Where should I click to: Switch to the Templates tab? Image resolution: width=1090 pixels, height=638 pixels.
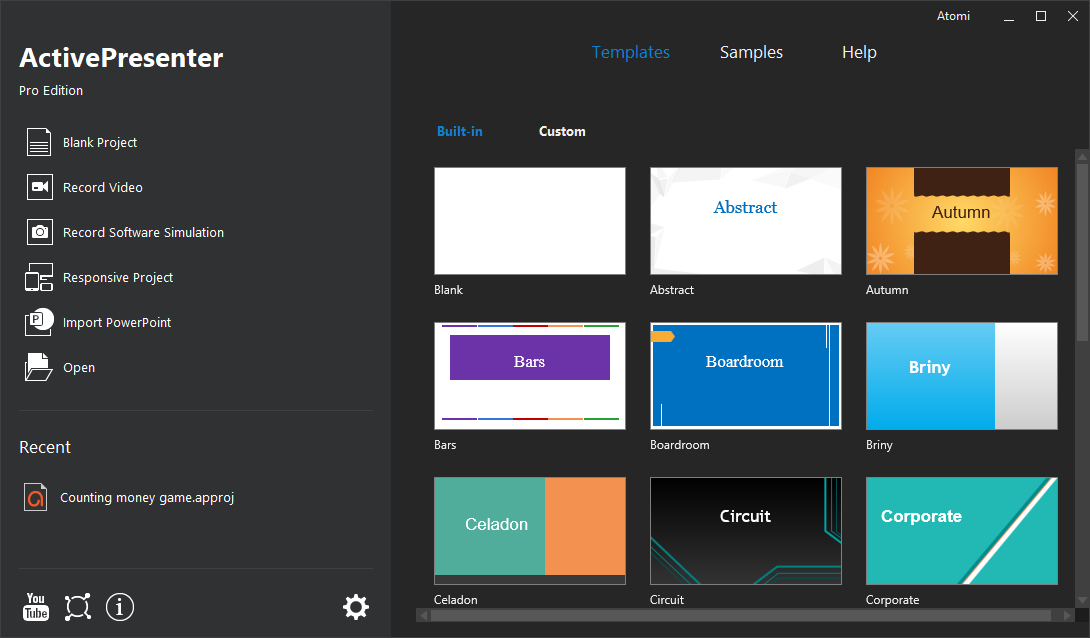(x=631, y=52)
